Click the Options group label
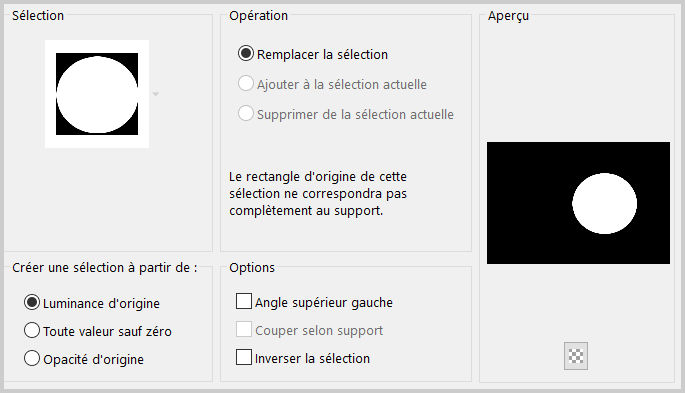The width and height of the screenshot is (685, 393). [x=252, y=267]
